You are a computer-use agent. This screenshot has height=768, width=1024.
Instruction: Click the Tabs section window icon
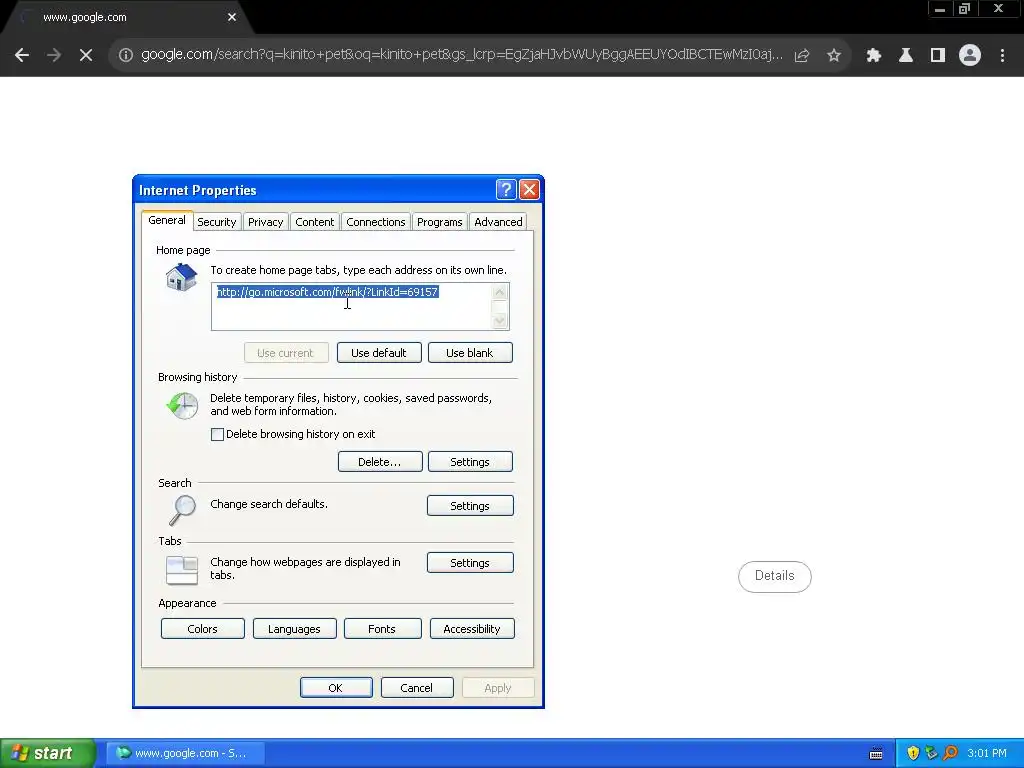(x=182, y=569)
